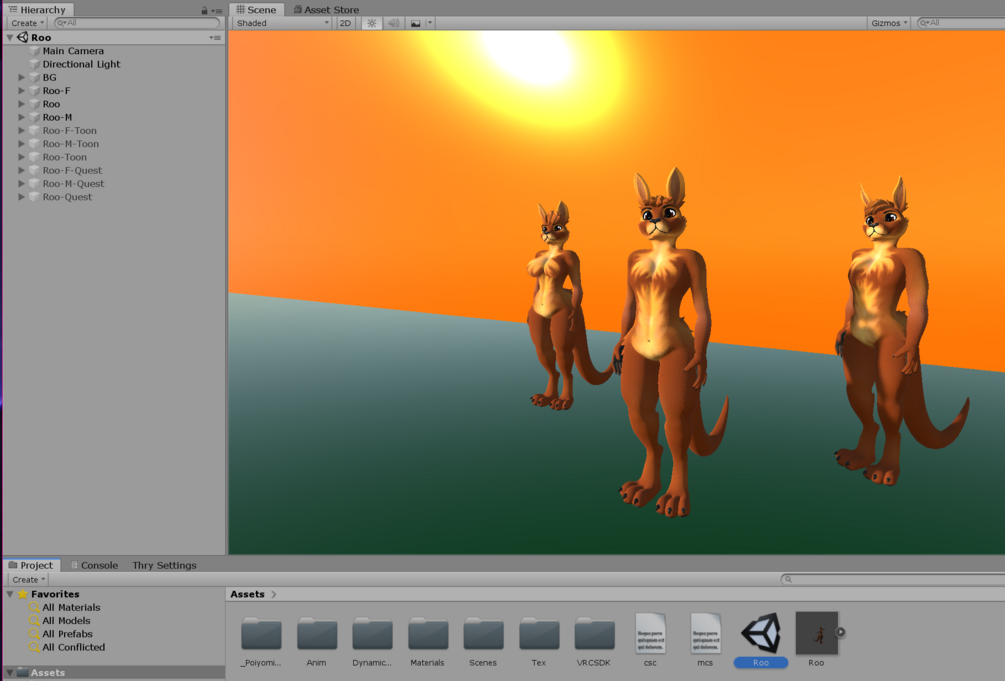The image size is (1005, 681).
Task: Open the _Poiyomi folder icon
Action: point(262,634)
